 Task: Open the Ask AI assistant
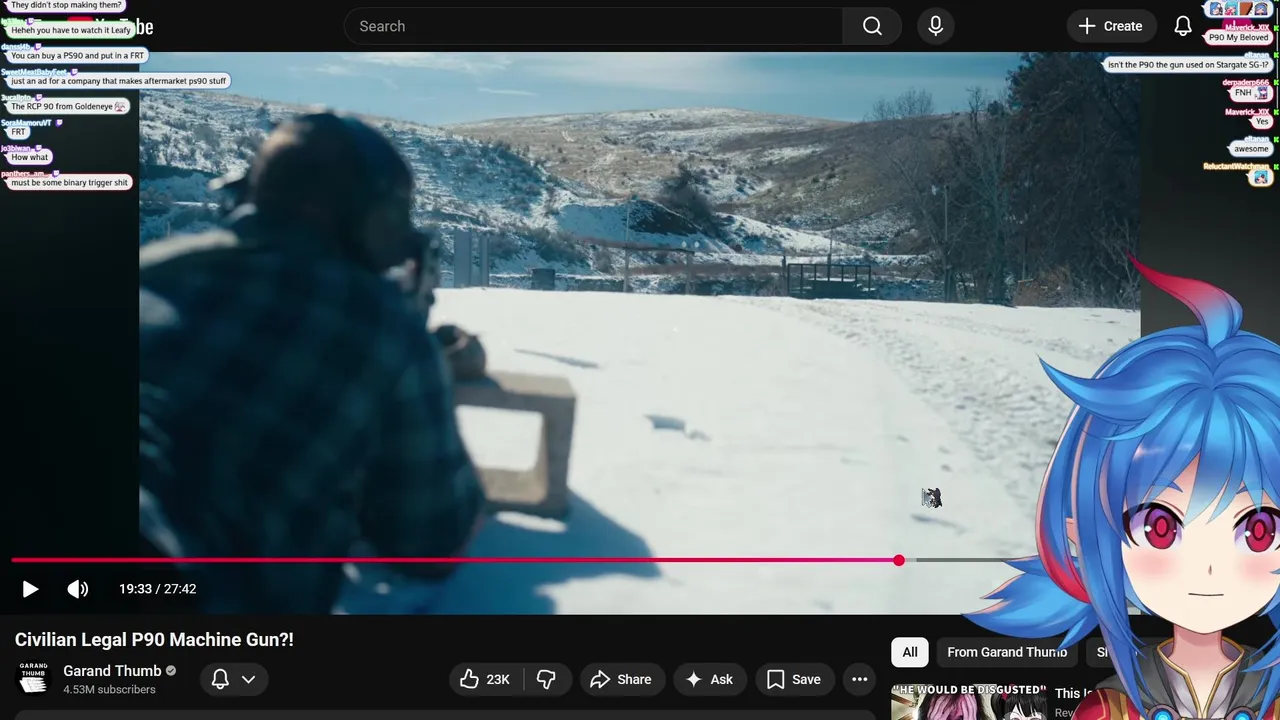(x=710, y=679)
